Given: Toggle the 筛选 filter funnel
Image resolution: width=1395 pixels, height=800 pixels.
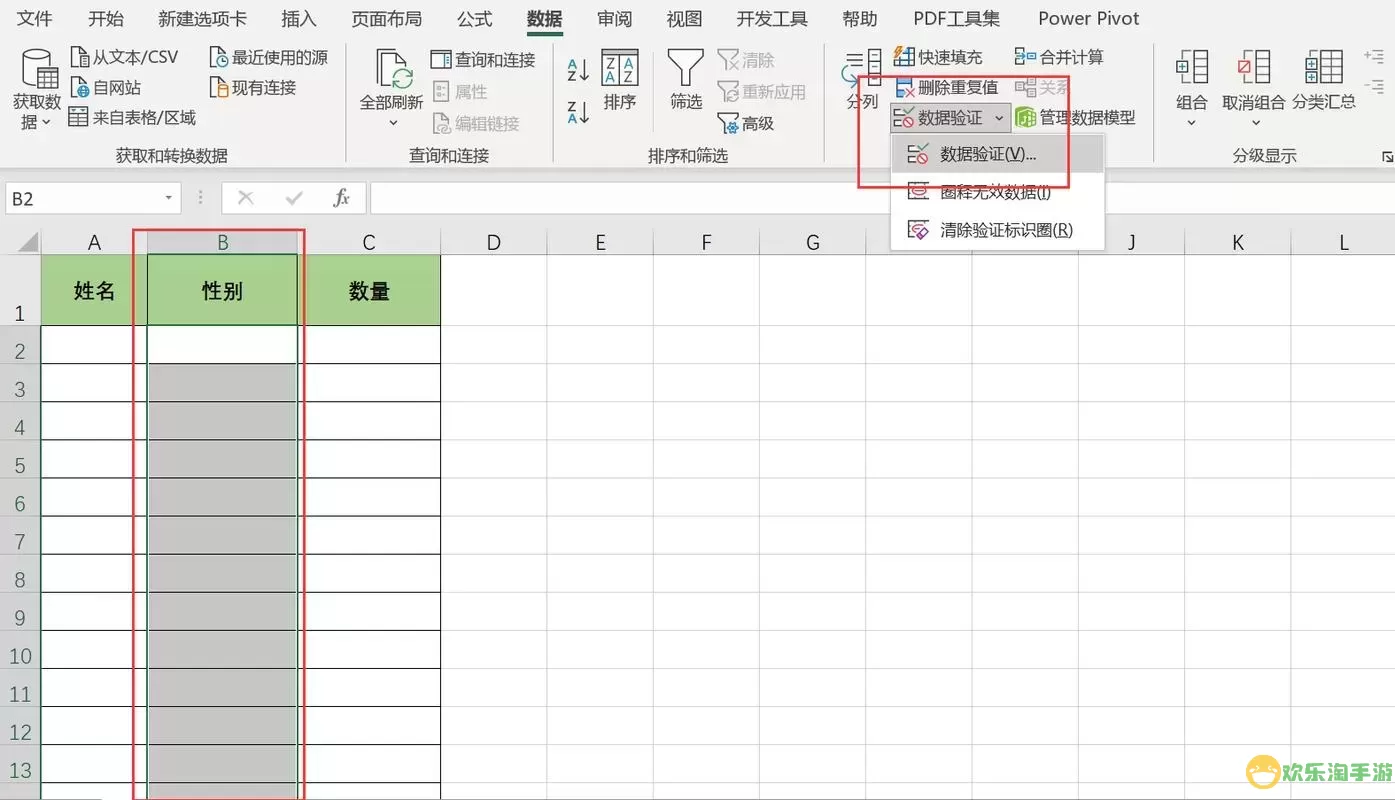Looking at the screenshot, I should pyautogui.click(x=686, y=80).
